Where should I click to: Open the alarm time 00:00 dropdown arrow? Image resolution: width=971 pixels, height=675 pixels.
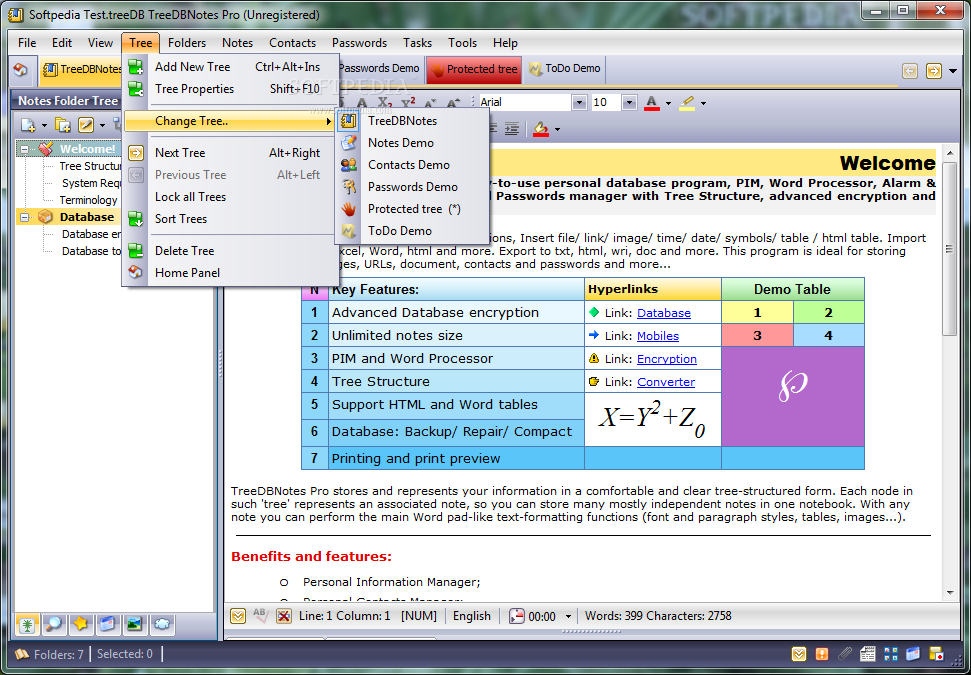click(x=568, y=617)
